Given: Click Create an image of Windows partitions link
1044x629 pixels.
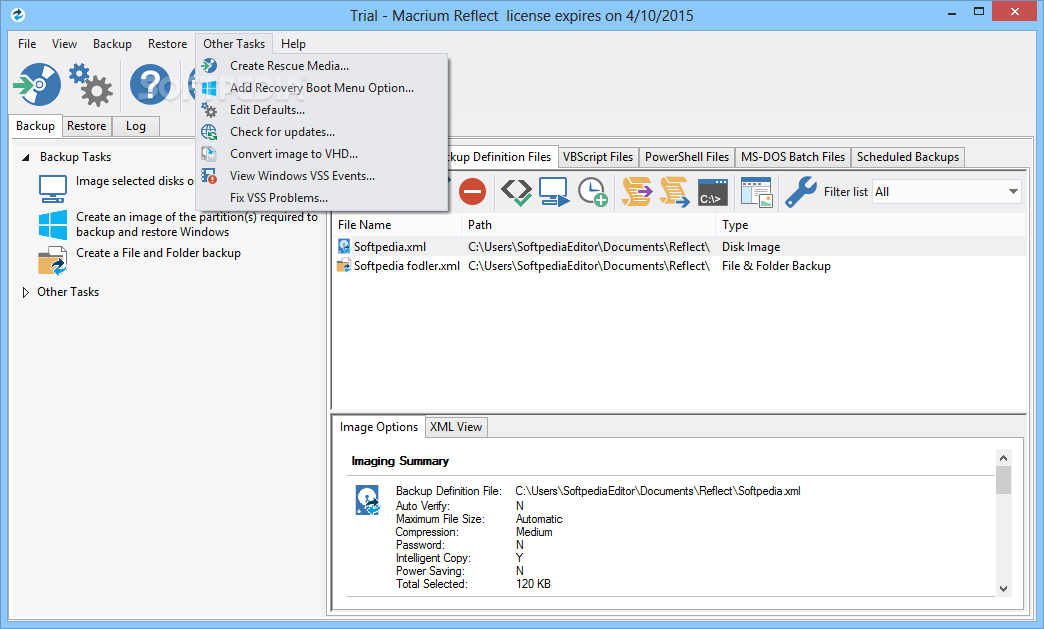Looking at the screenshot, I should click(x=197, y=224).
